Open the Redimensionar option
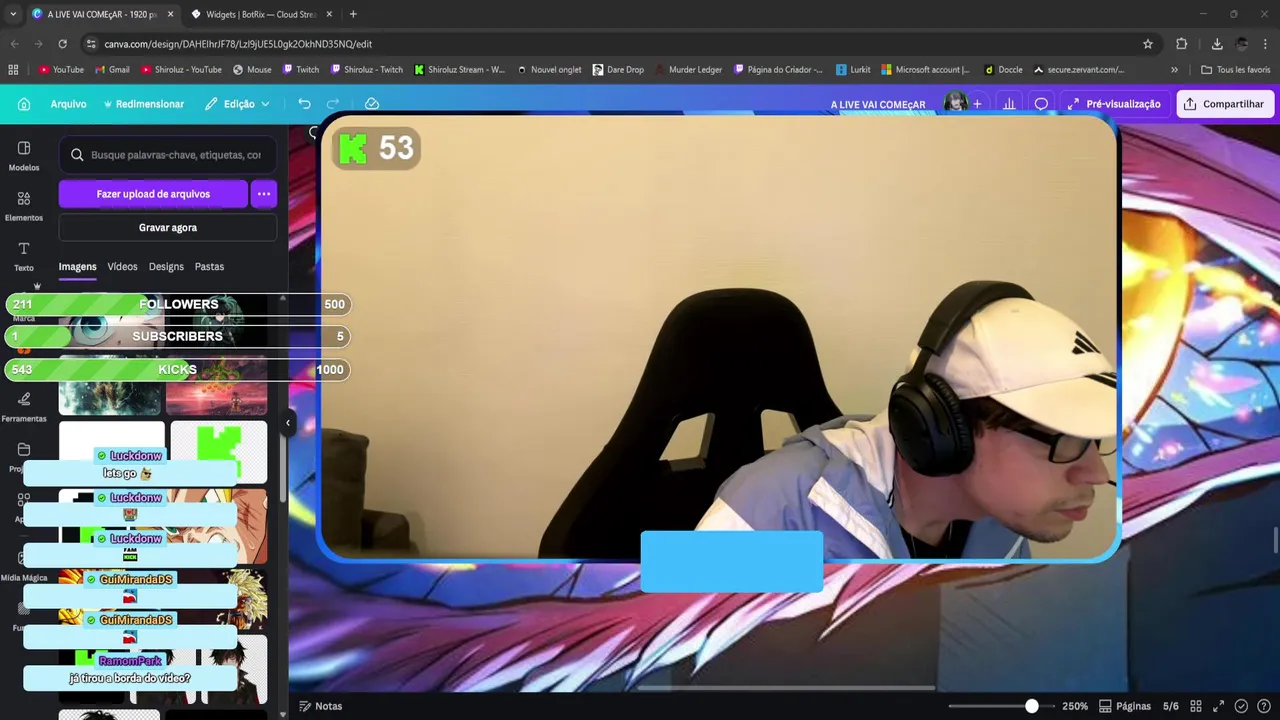The image size is (1280, 720). 143,104
